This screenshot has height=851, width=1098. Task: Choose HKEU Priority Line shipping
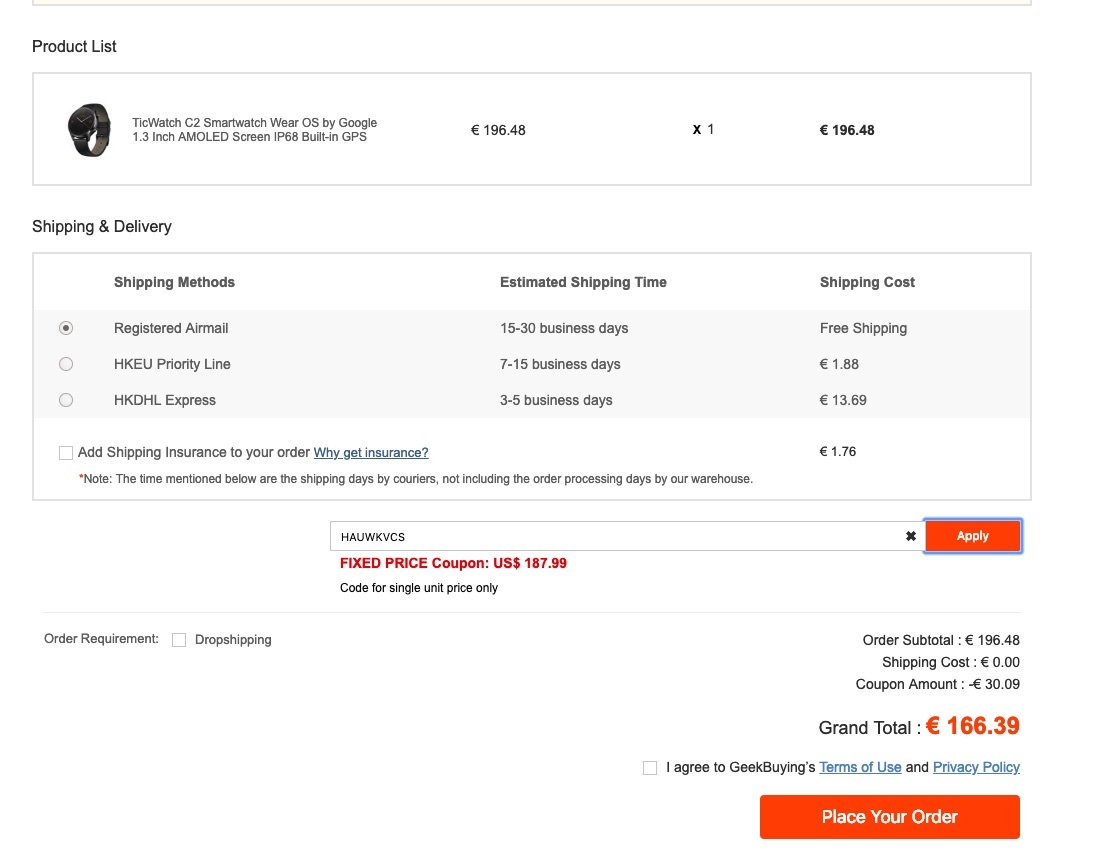tap(66, 364)
